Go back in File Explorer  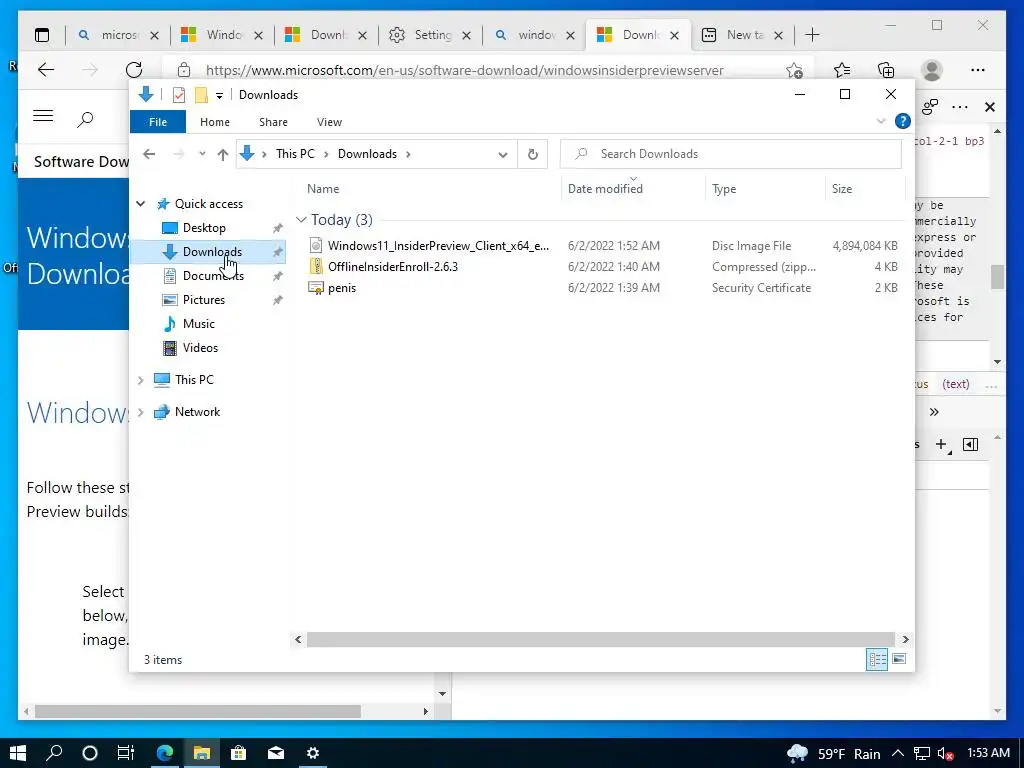pyautogui.click(x=150, y=154)
